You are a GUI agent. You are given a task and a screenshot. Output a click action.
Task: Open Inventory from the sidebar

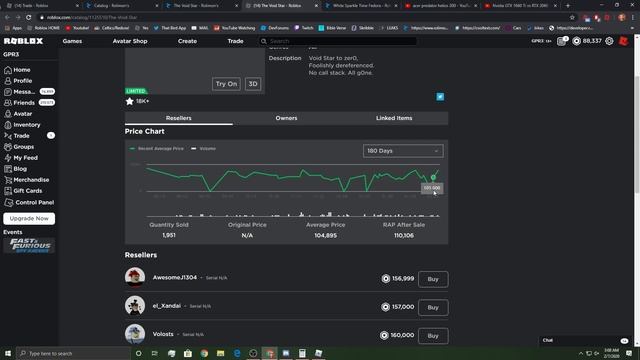pyautogui.click(x=22, y=125)
